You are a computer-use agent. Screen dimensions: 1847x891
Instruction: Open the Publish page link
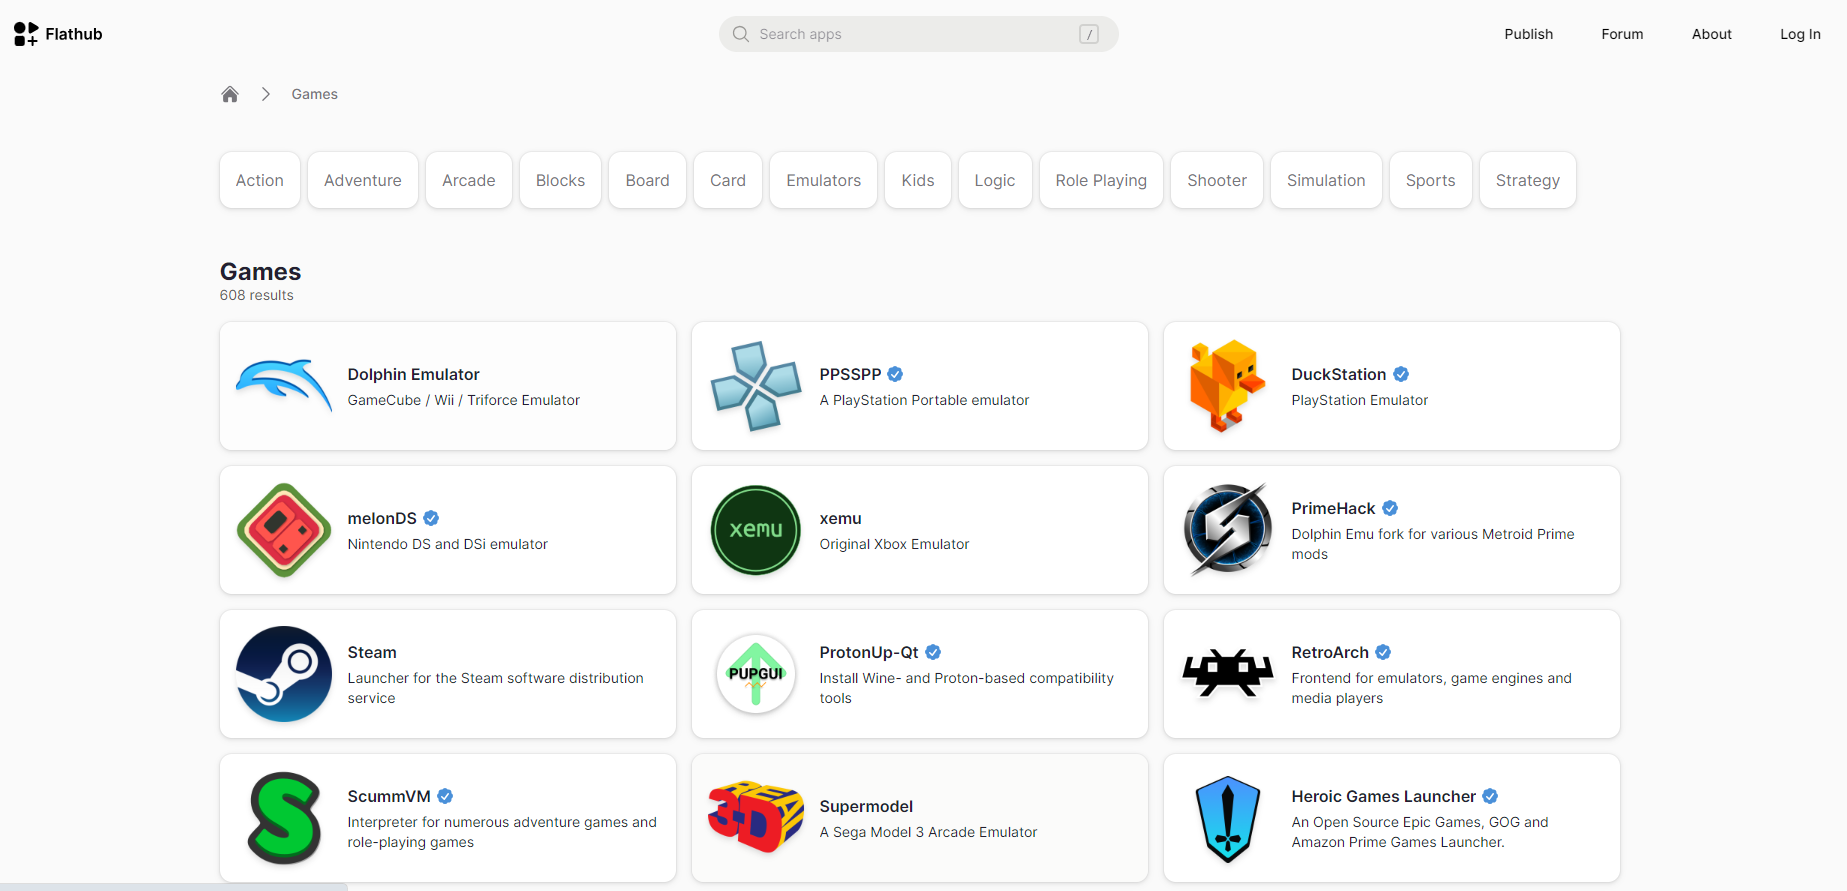(x=1529, y=34)
